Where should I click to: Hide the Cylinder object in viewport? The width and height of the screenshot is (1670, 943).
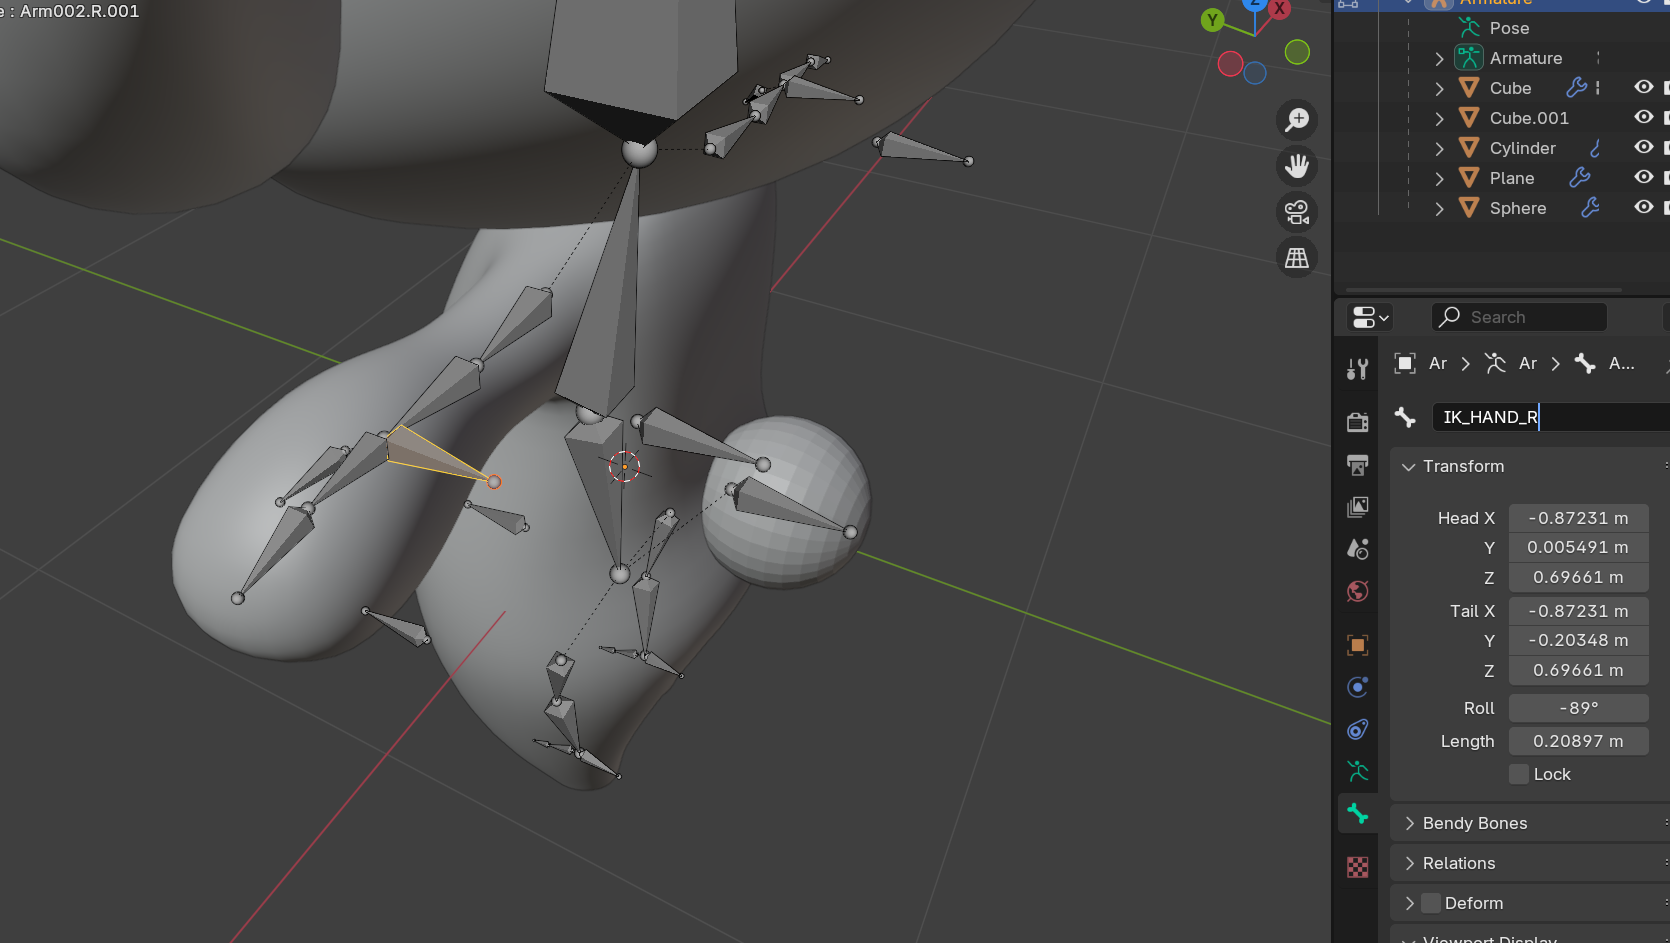point(1643,148)
